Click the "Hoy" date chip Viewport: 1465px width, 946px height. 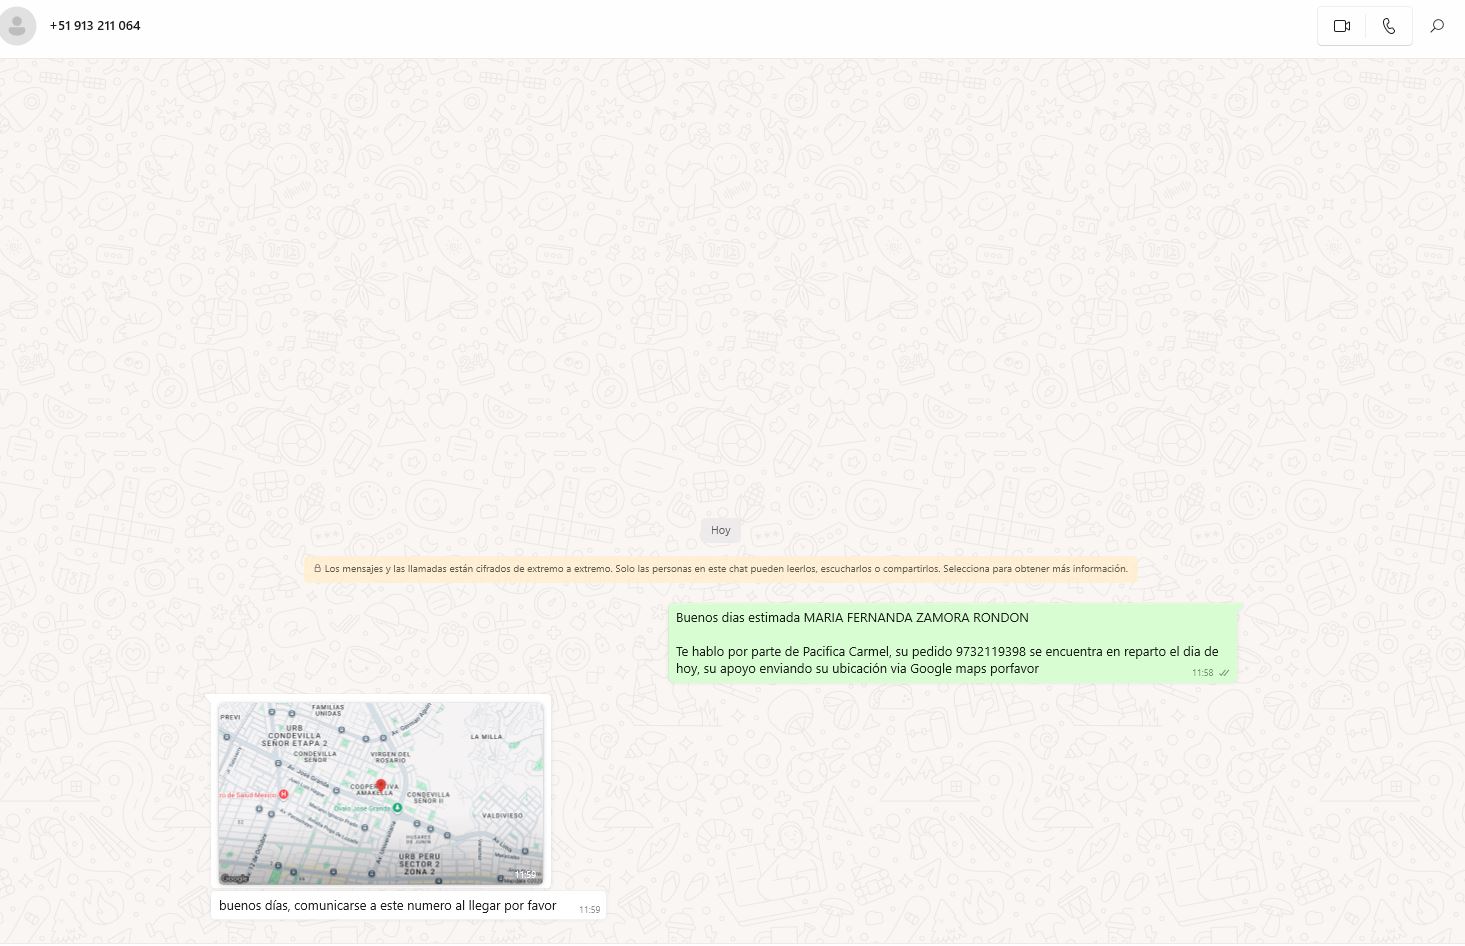tap(720, 530)
